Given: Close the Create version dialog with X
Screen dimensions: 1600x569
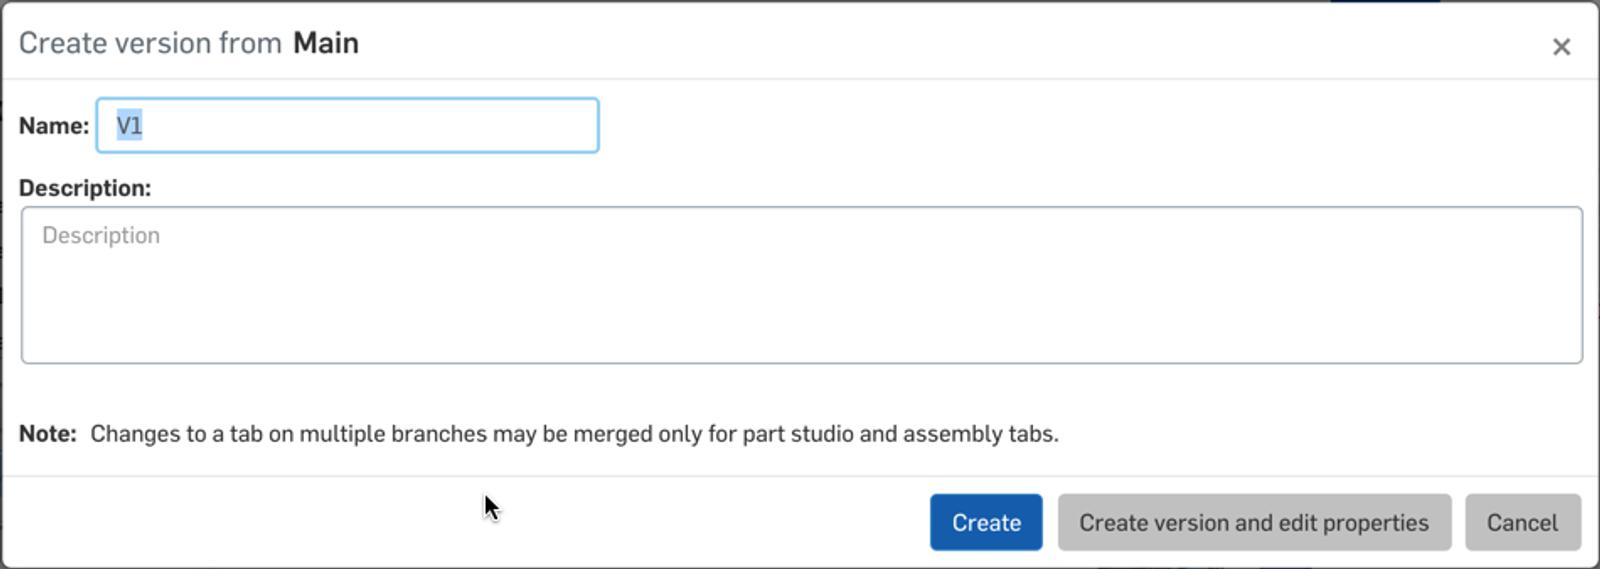Looking at the screenshot, I should [x=1561, y=47].
